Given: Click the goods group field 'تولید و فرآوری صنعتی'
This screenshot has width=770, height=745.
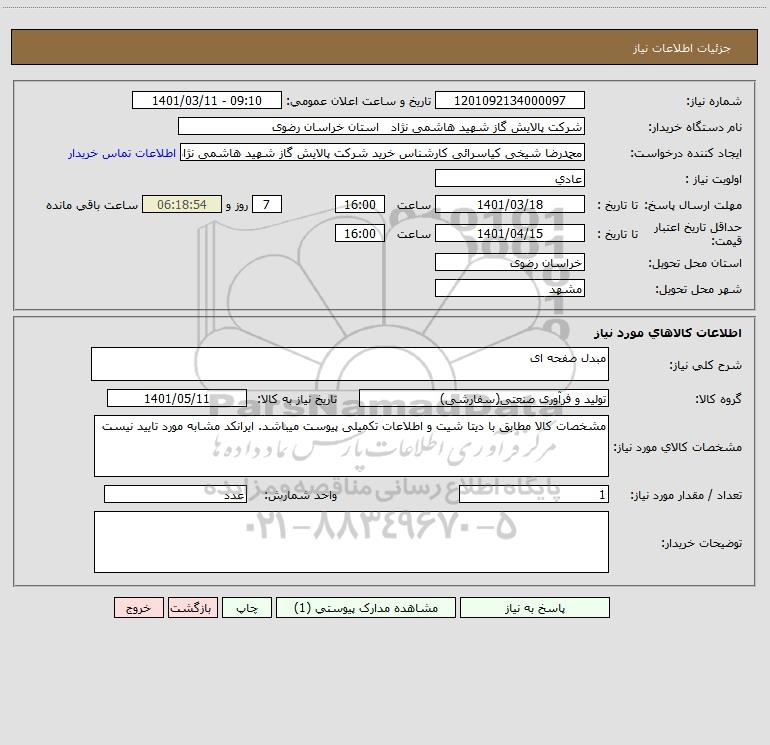Looking at the screenshot, I should pyautogui.click(x=484, y=398).
